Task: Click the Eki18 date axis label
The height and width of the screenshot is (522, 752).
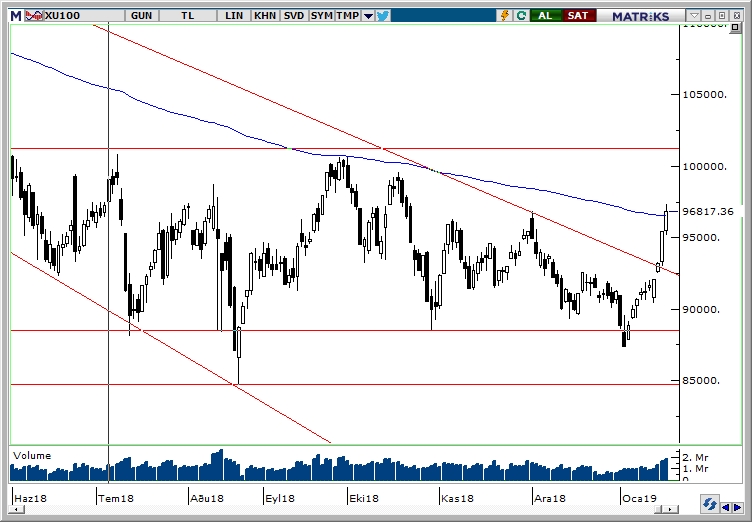Action: coord(364,498)
